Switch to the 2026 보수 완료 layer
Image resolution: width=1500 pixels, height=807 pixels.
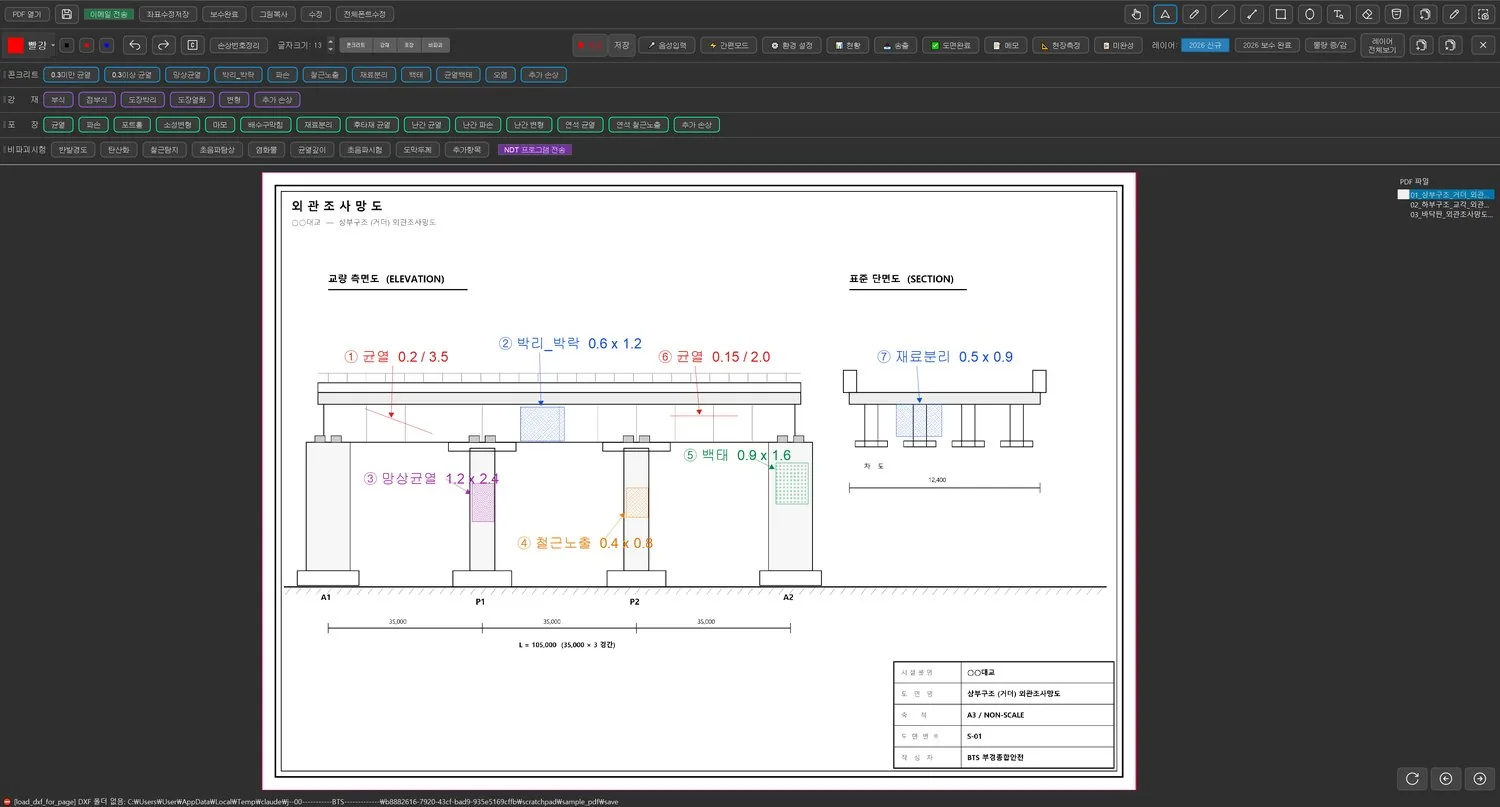(x=1267, y=45)
